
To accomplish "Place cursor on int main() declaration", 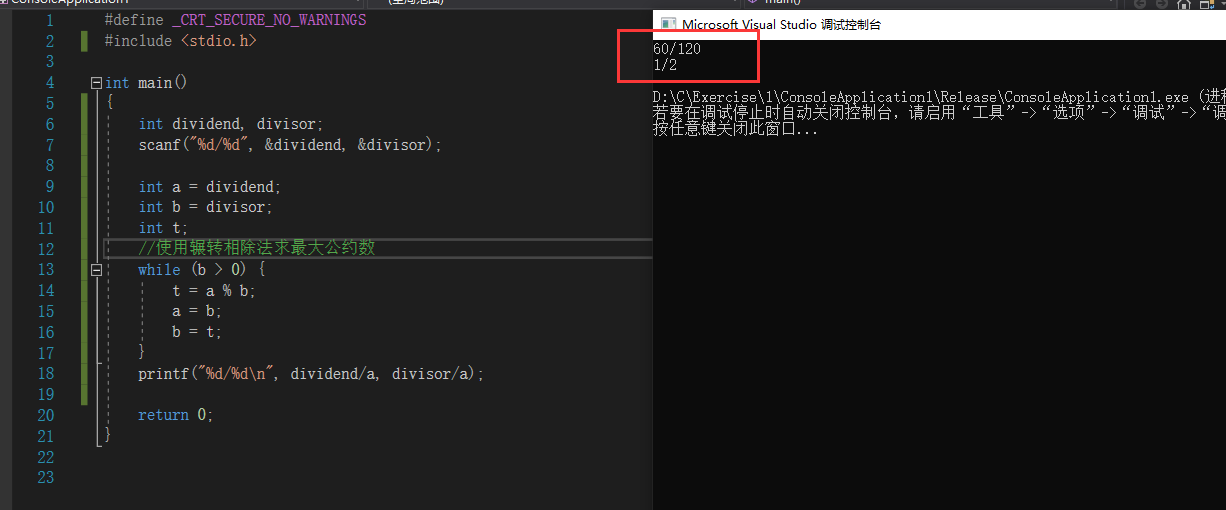I will [x=146, y=83].
